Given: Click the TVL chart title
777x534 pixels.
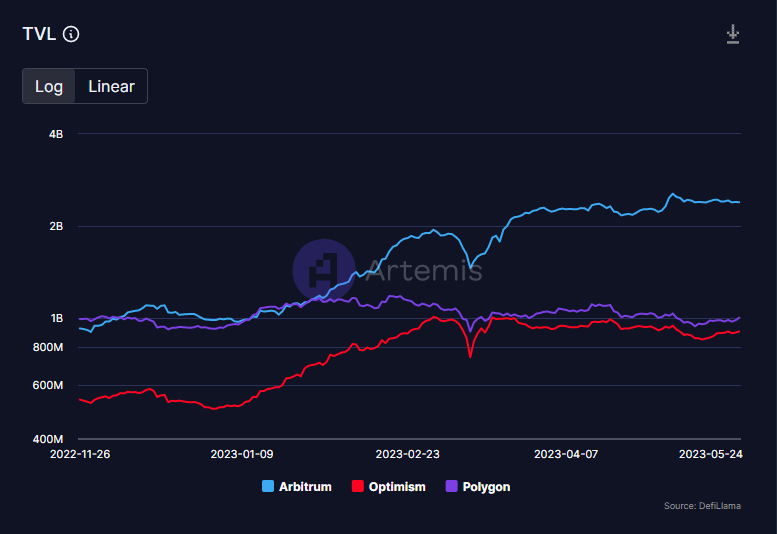Looking at the screenshot, I should click(x=39, y=34).
